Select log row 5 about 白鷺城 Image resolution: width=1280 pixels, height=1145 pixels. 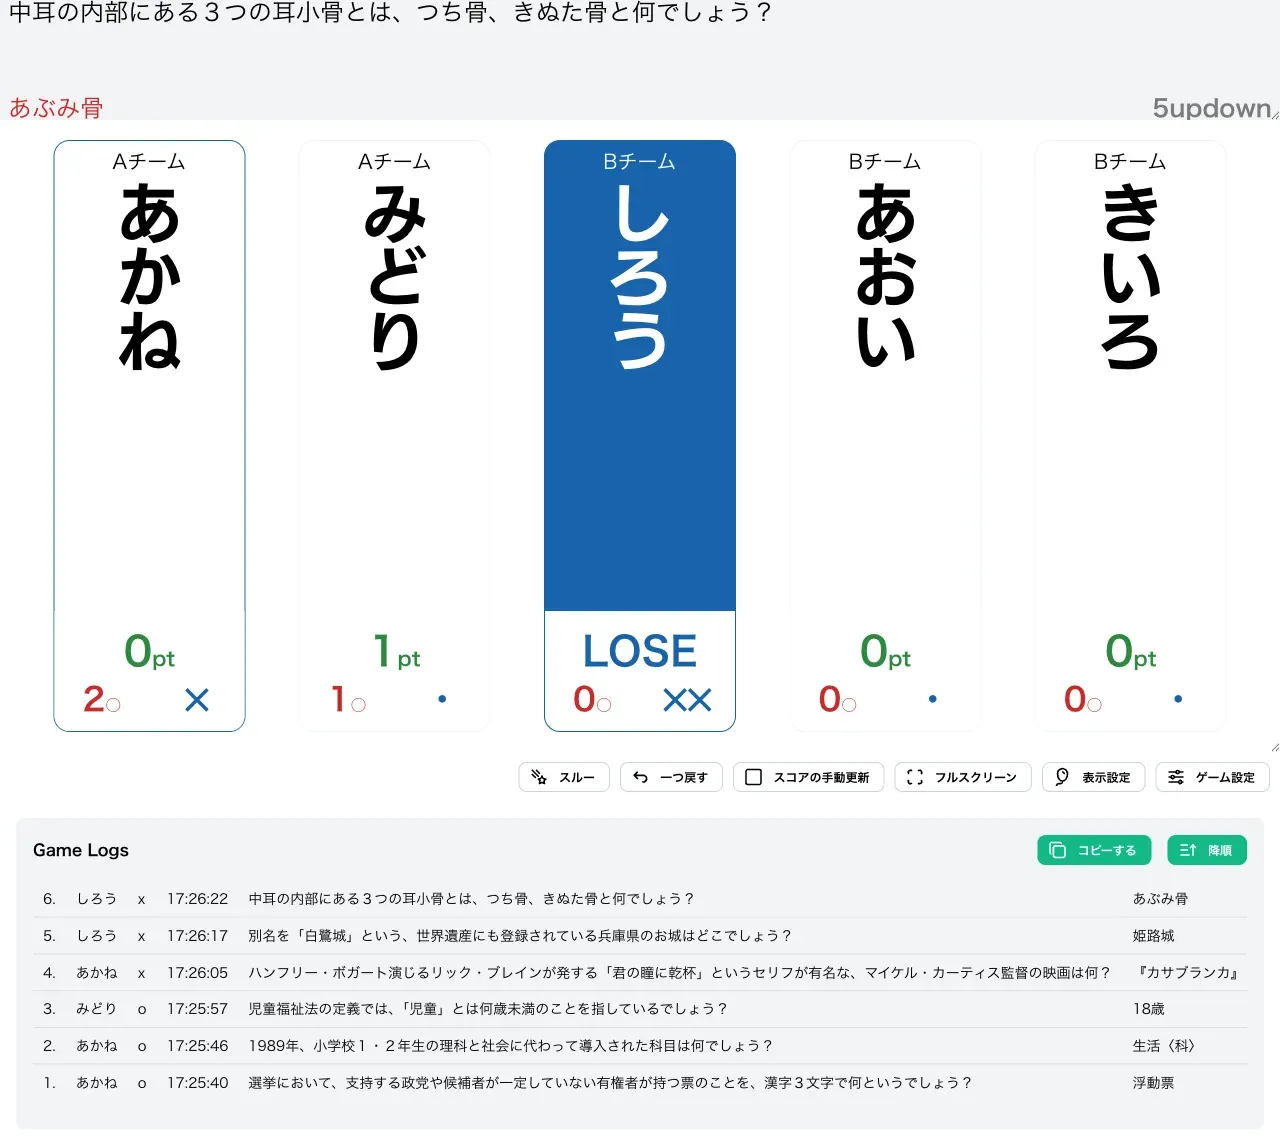[640, 936]
